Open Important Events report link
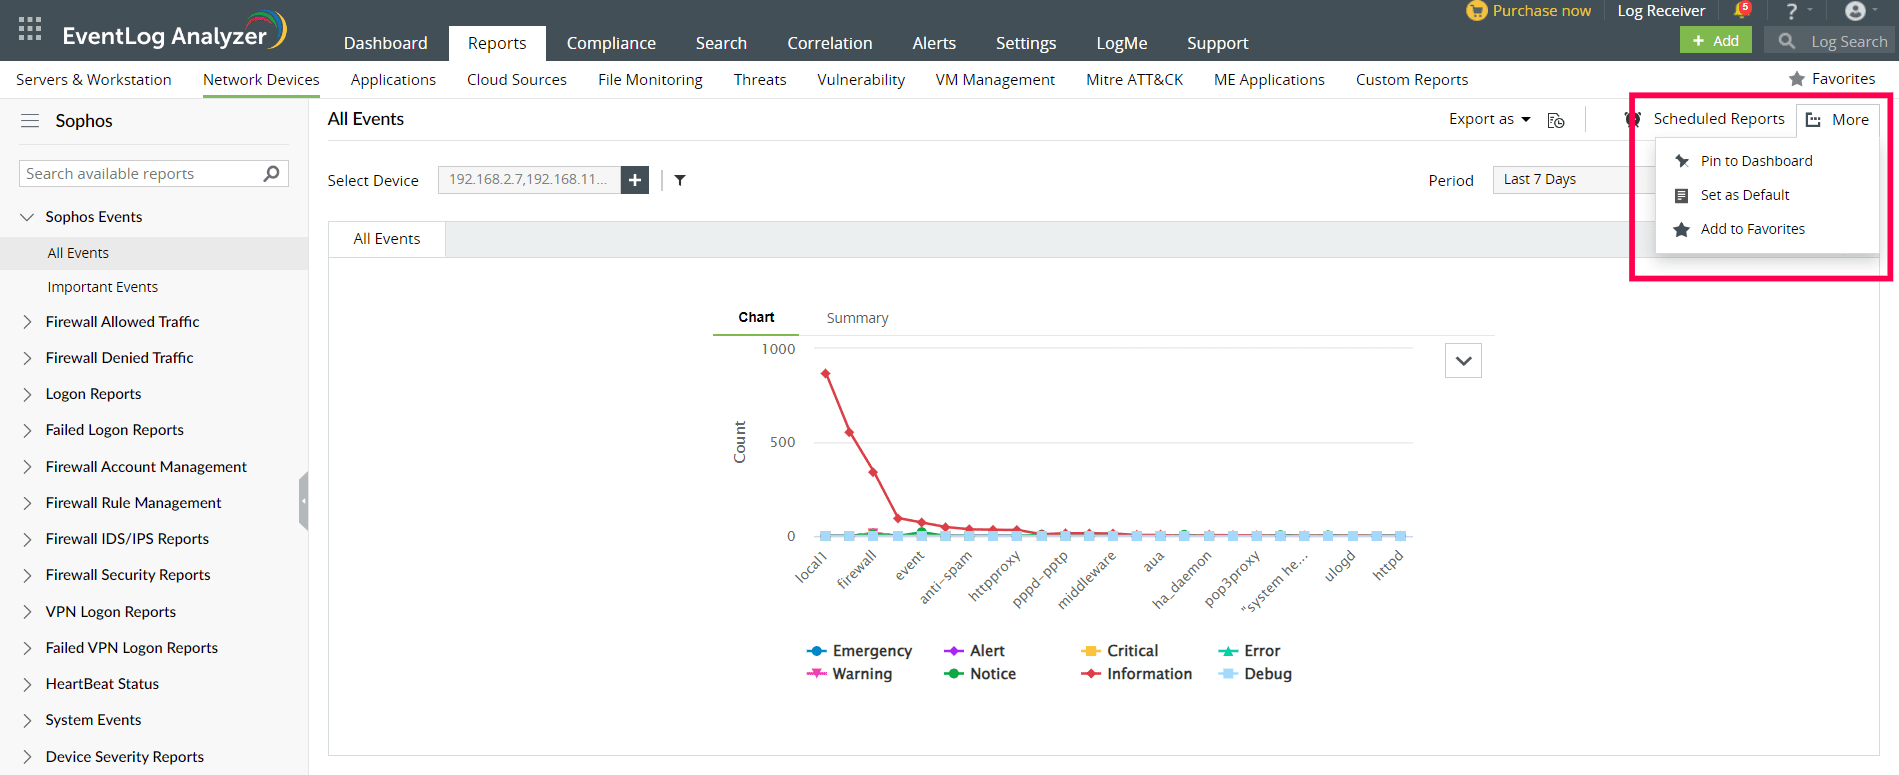Viewport: 1899px width, 775px height. 102,287
